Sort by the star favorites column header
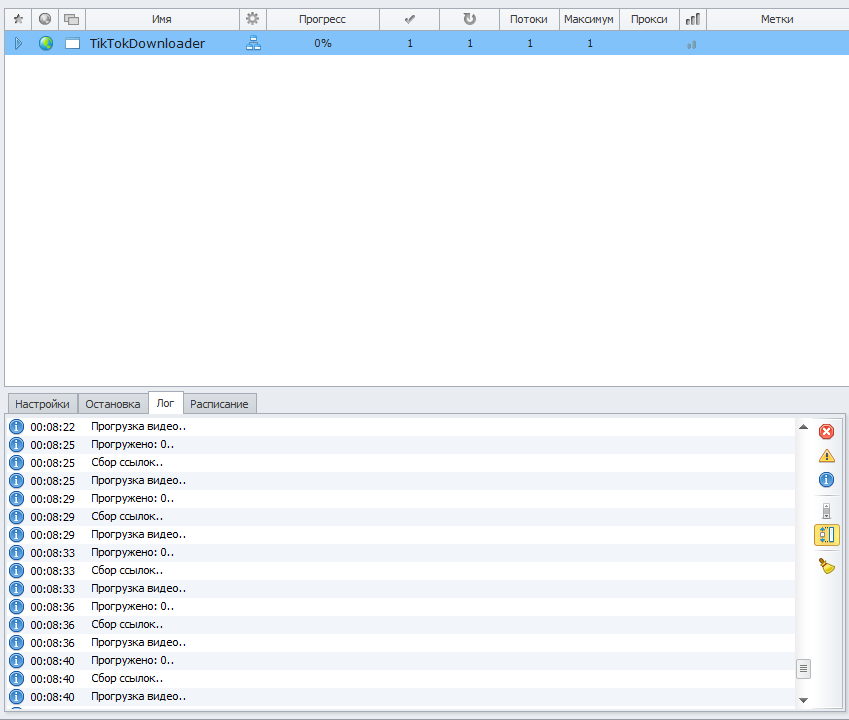Image resolution: width=849 pixels, height=720 pixels. (x=18, y=19)
